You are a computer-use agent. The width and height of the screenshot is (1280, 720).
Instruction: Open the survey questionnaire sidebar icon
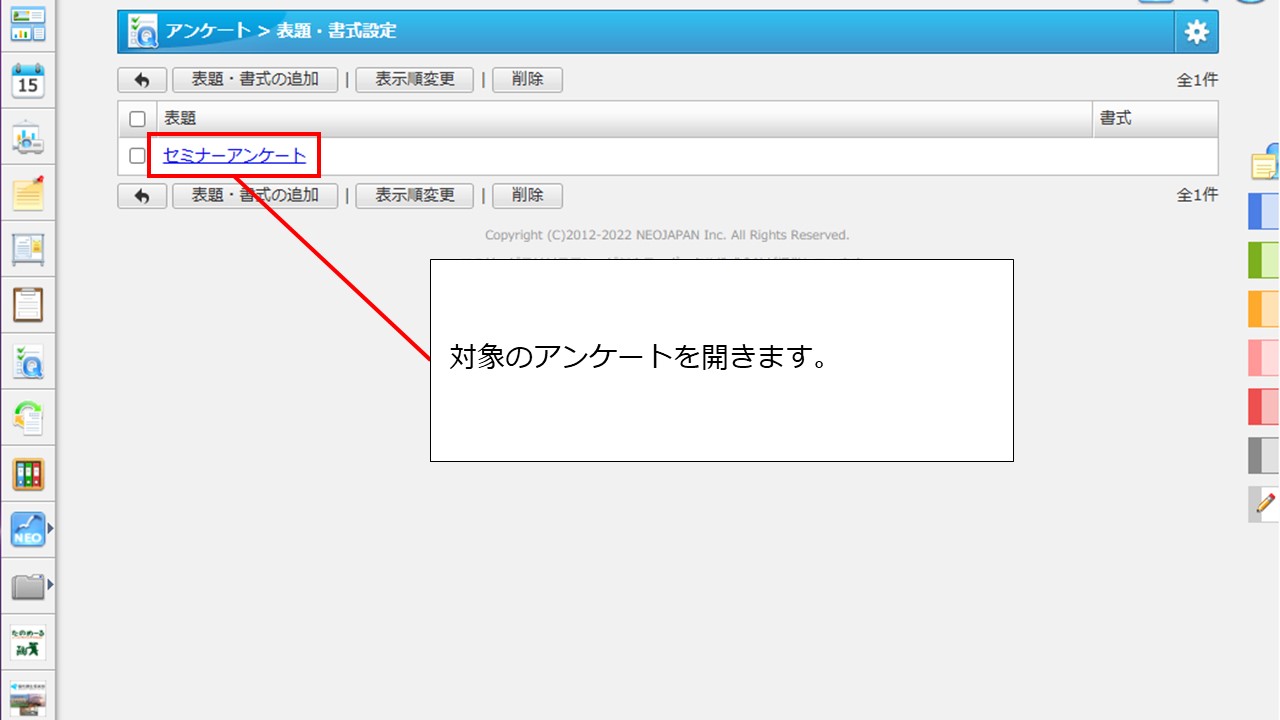[x=28, y=362]
